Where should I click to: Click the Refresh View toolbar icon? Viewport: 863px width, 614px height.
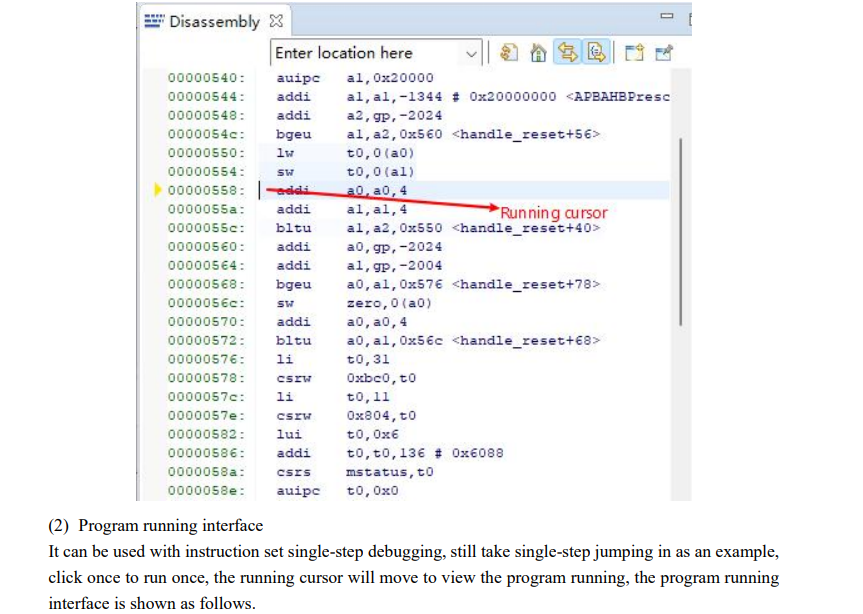[509, 53]
